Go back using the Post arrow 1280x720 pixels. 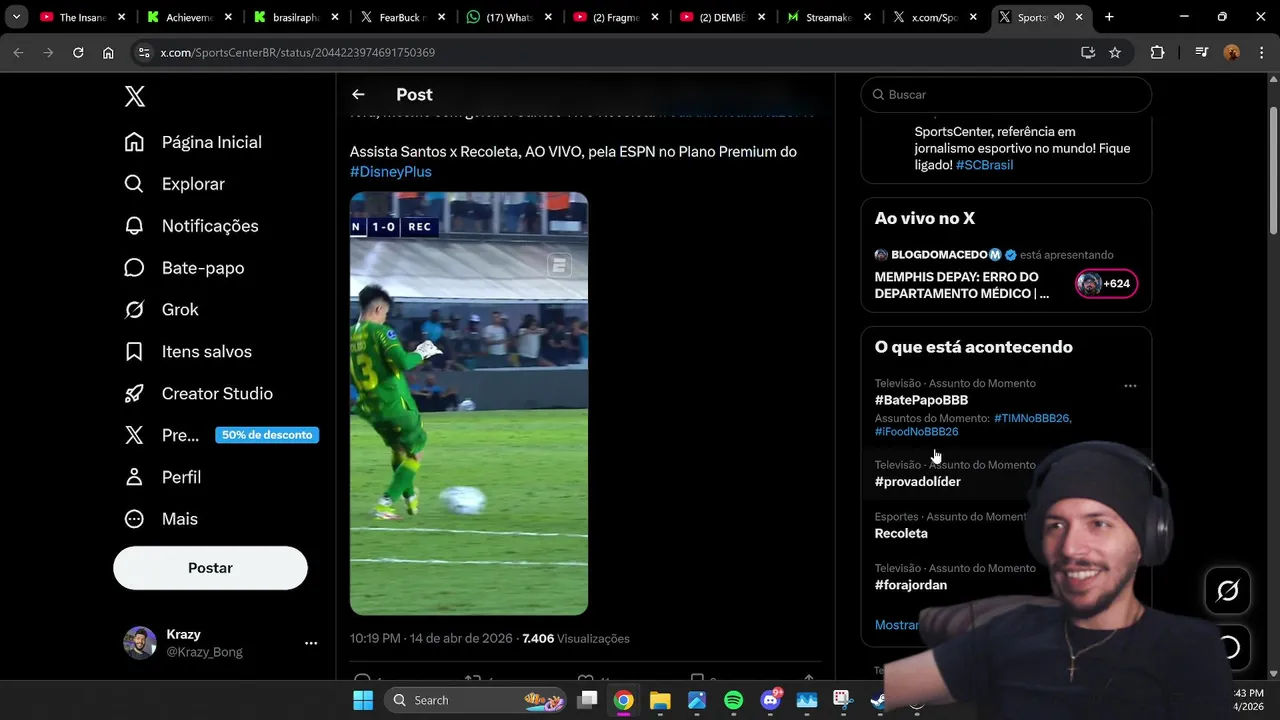tap(358, 94)
